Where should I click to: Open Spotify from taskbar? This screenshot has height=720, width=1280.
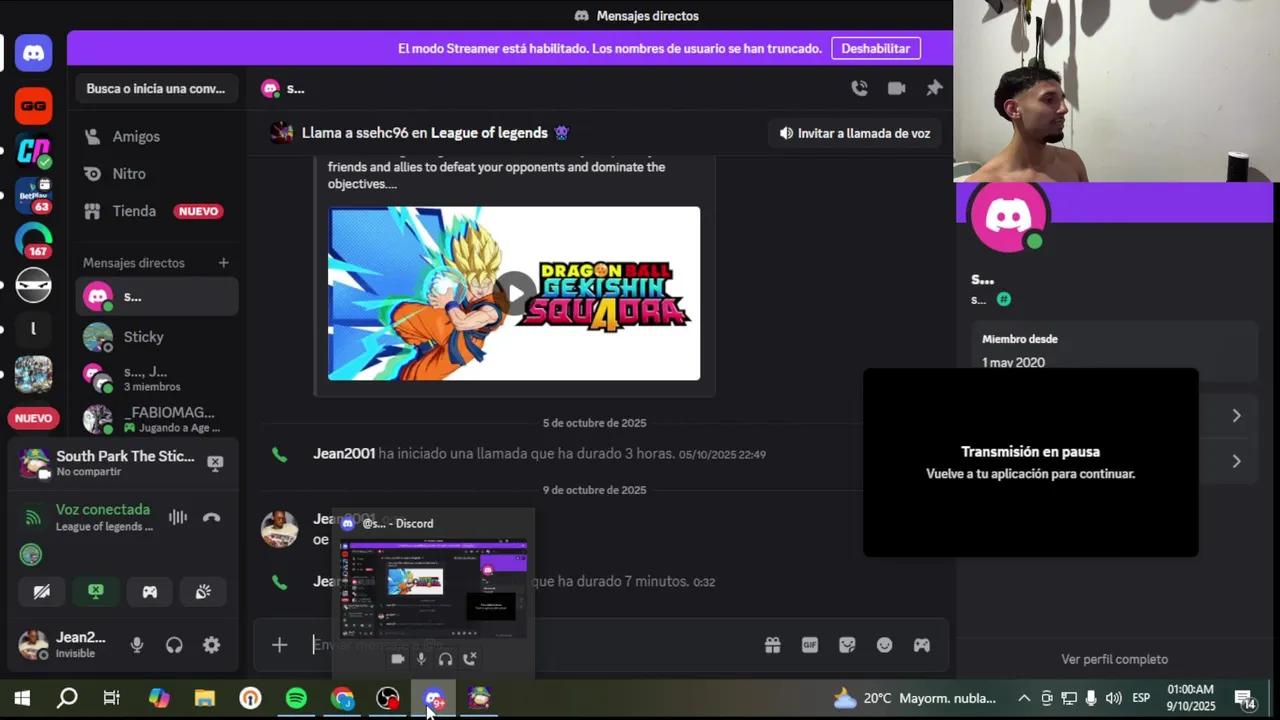coord(297,698)
